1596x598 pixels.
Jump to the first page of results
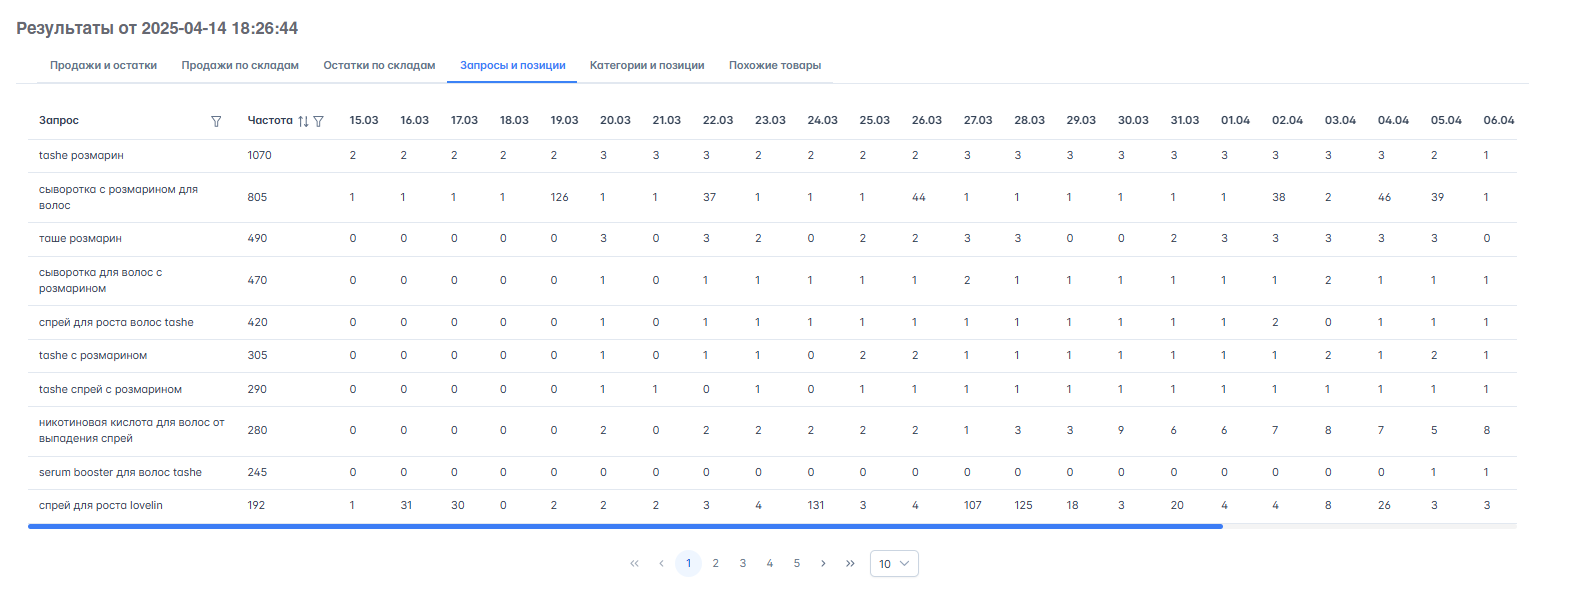(634, 564)
